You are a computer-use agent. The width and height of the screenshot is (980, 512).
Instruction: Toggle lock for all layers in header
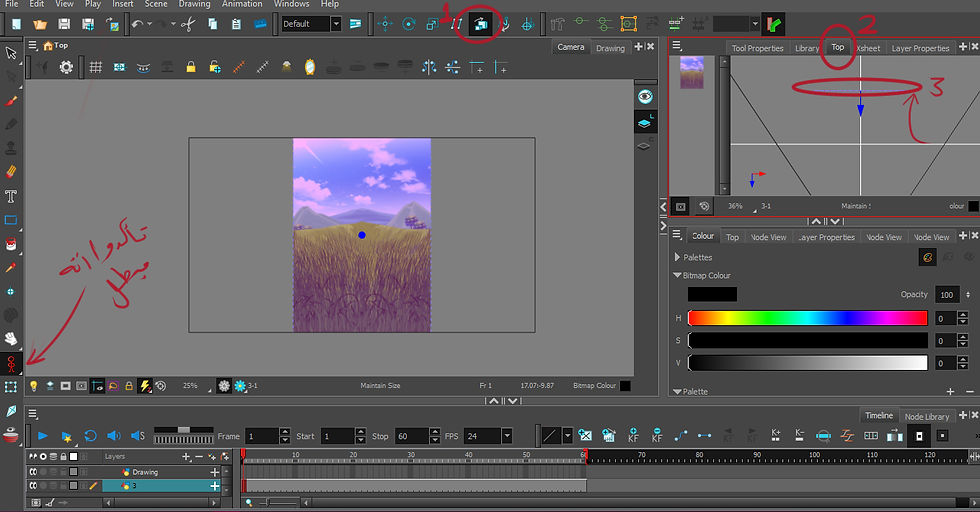63,456
